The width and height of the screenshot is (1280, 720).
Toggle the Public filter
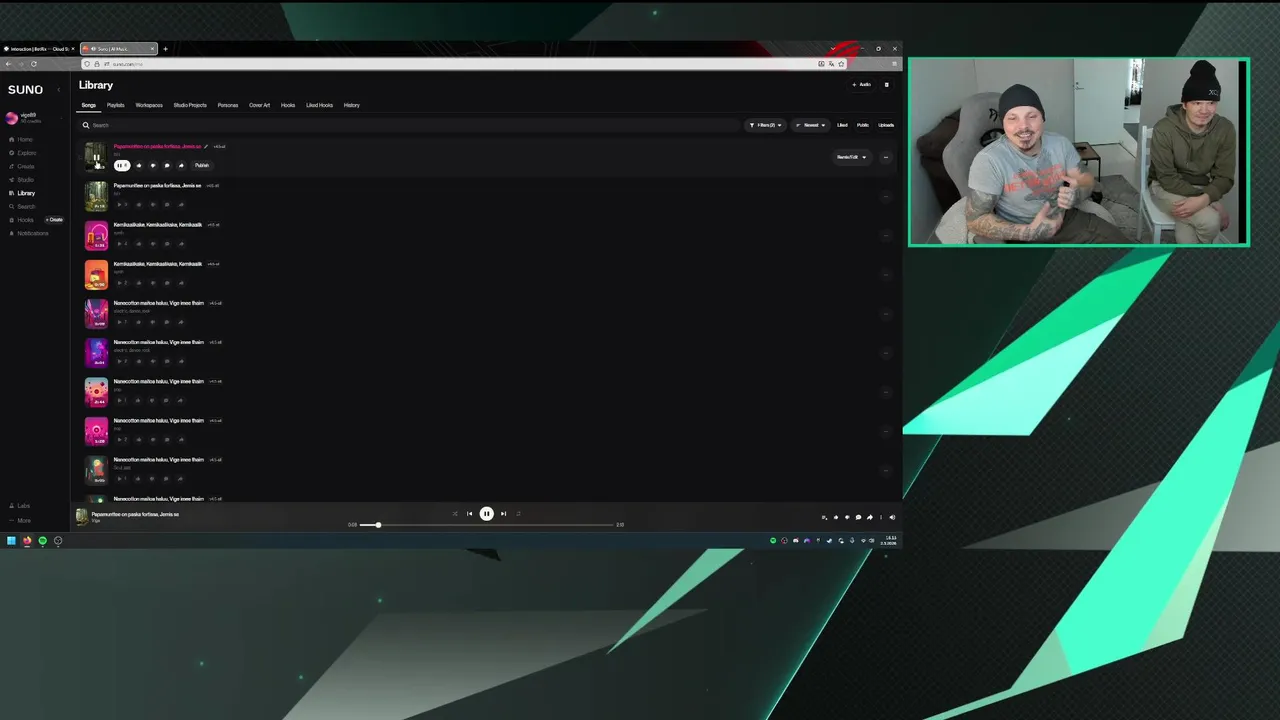coord(863,125)
